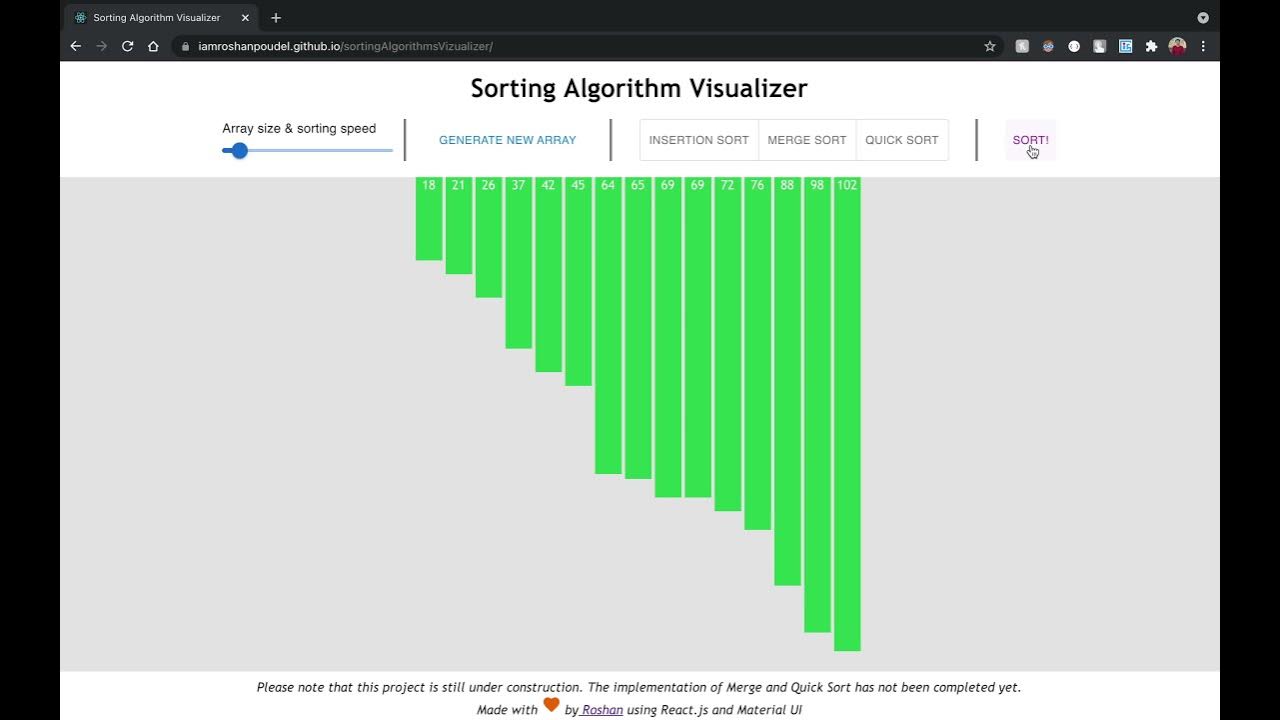Open a new browser tab
Image resolution: width=1280 pixels, height=720 pixels.
[276, 18]
